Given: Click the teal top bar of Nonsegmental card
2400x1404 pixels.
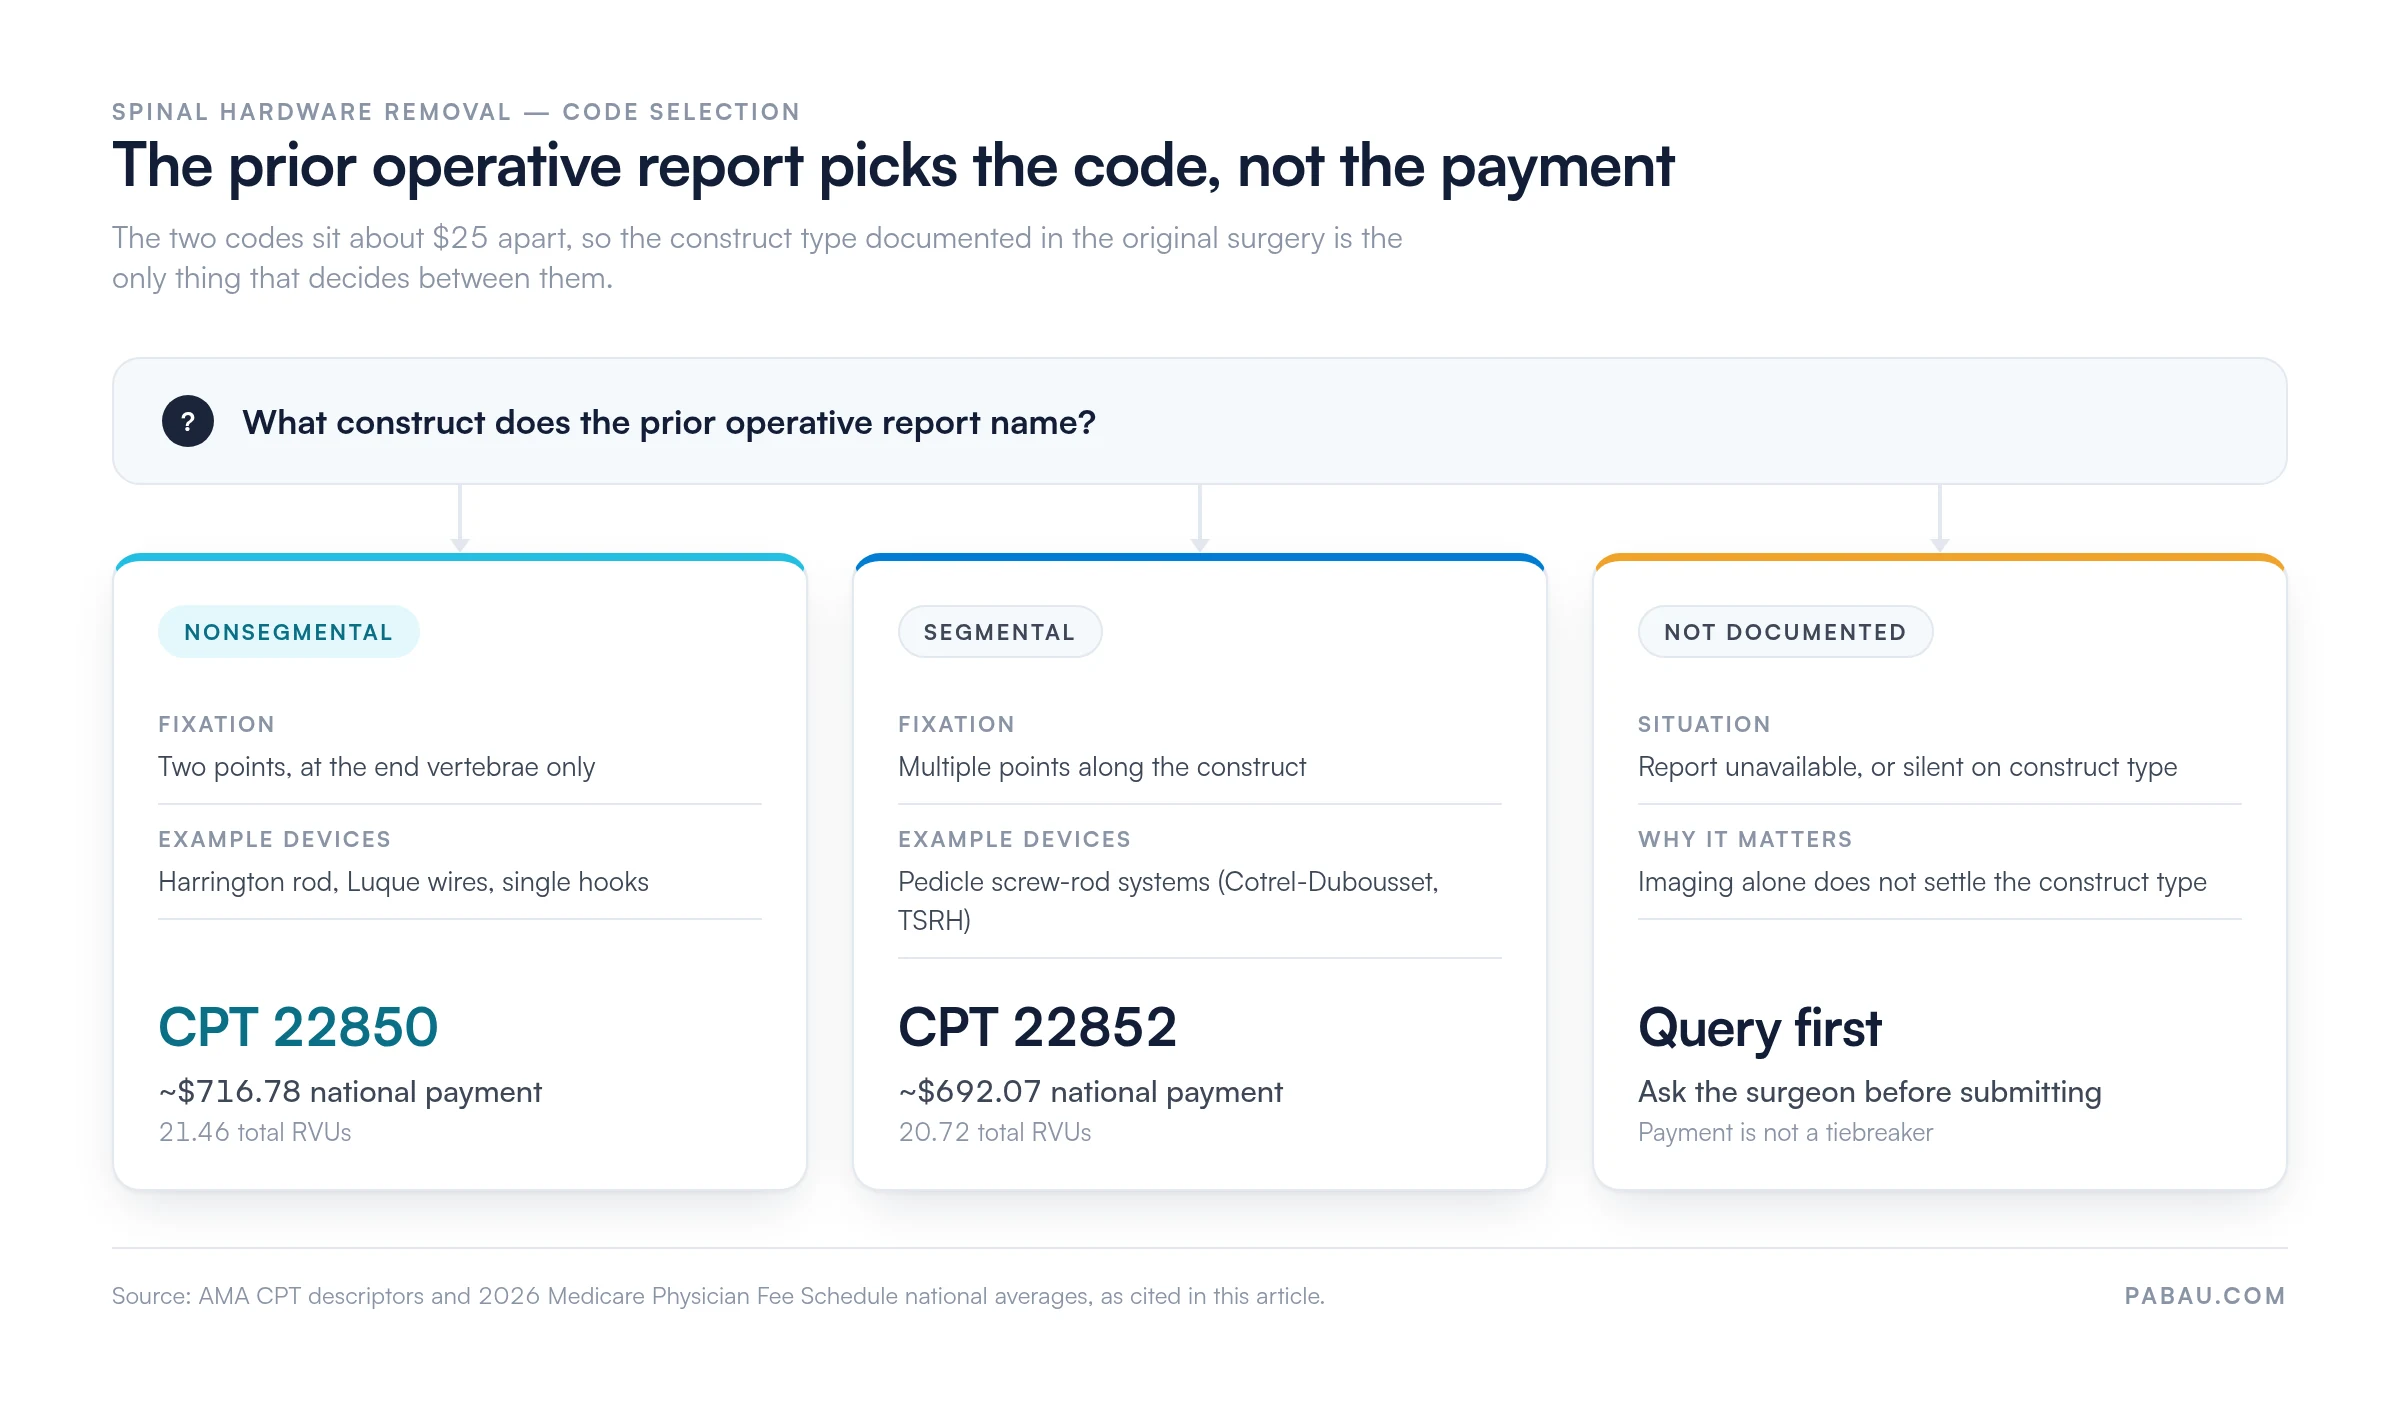Looking at the screenshot, I should [x=460, y=558].
